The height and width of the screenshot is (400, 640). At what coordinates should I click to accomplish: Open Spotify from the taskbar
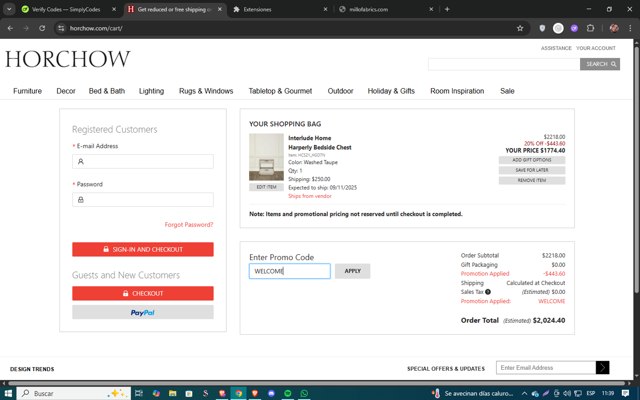point(288,393)
